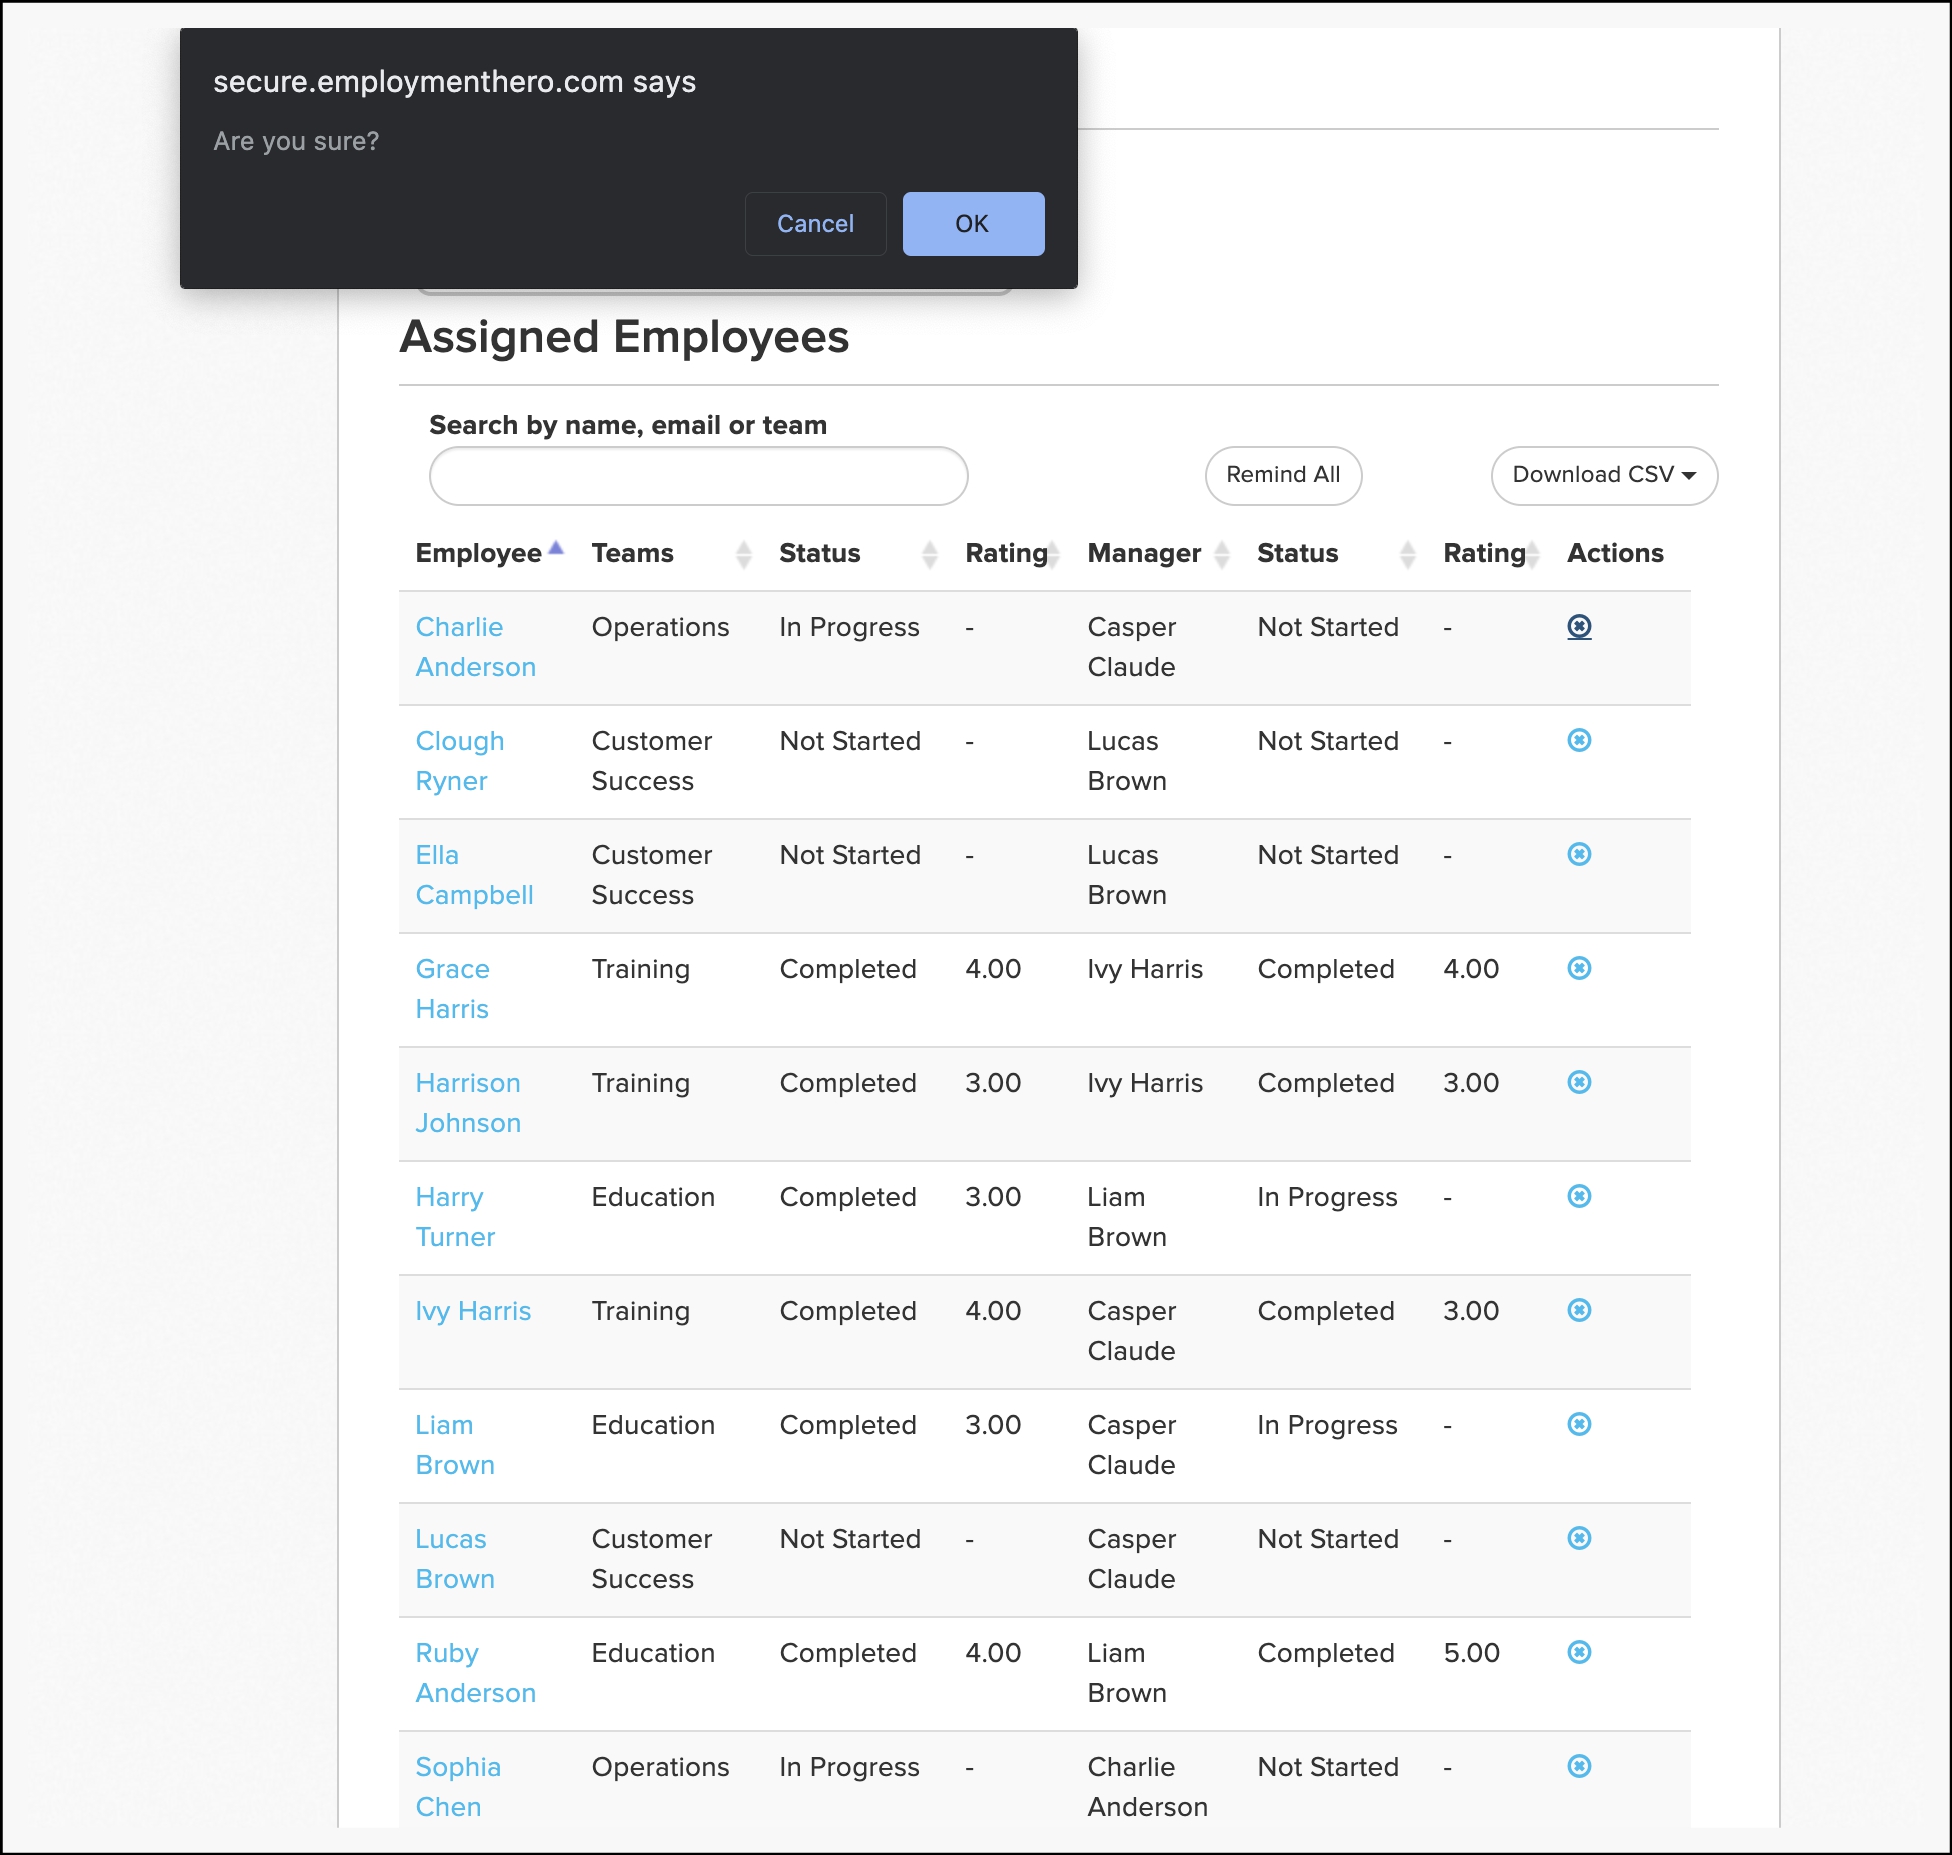Open Ruby Anderson's employee link
The height and width of the screenshot is (1855, 1952).
(x=475, y=1673)
